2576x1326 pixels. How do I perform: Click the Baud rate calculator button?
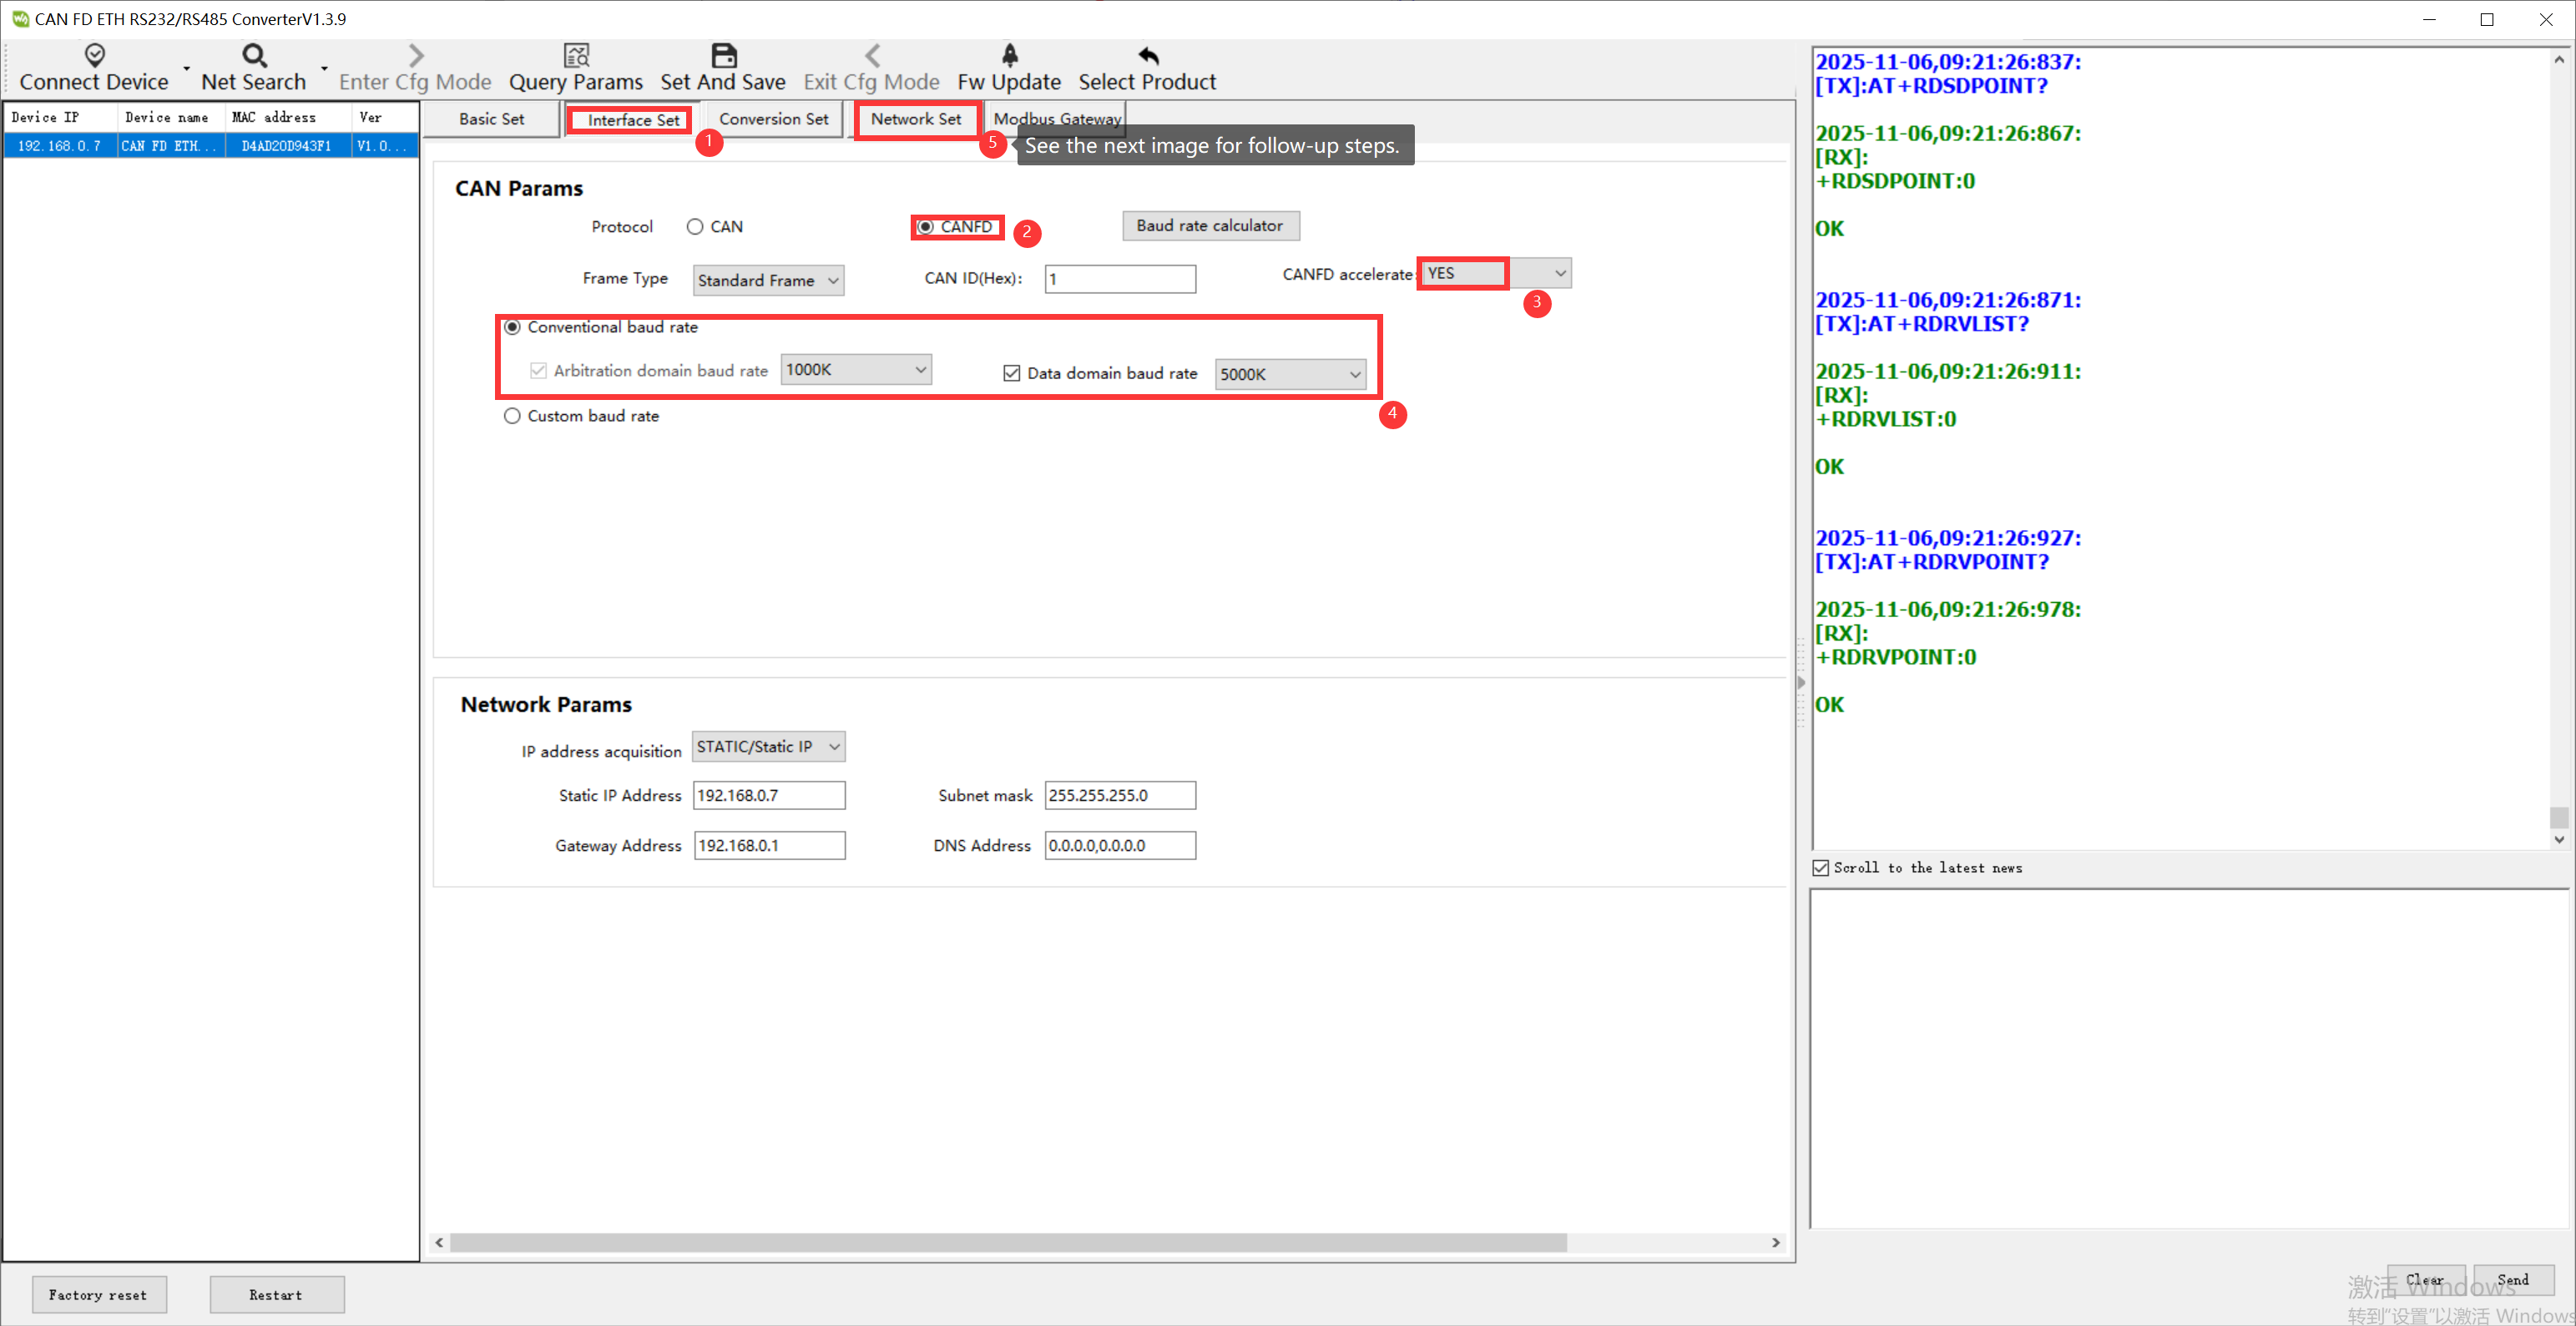tap(1209, 226)
